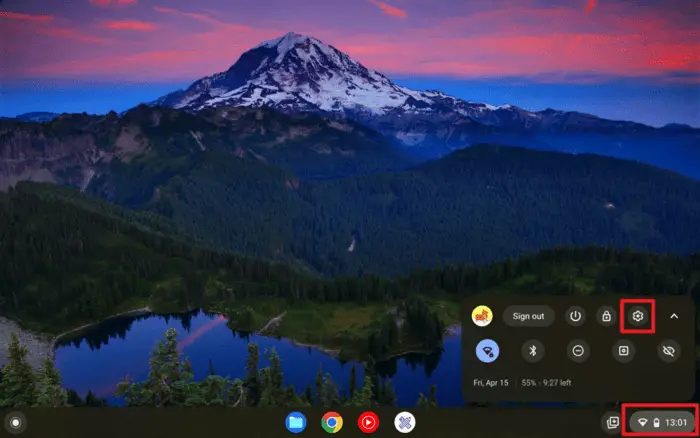Toggle the Wi-Fi network button
Viewport: 700px width, 438px height.
488,351
